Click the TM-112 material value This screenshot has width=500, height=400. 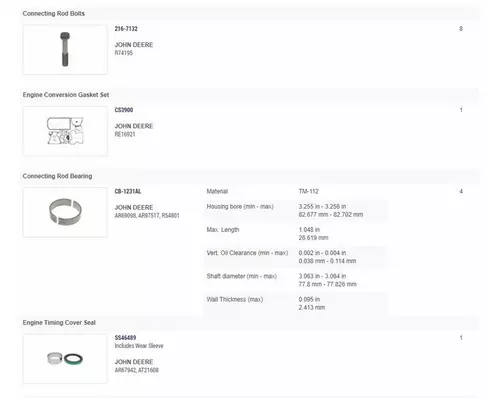(x=309, y=191)
